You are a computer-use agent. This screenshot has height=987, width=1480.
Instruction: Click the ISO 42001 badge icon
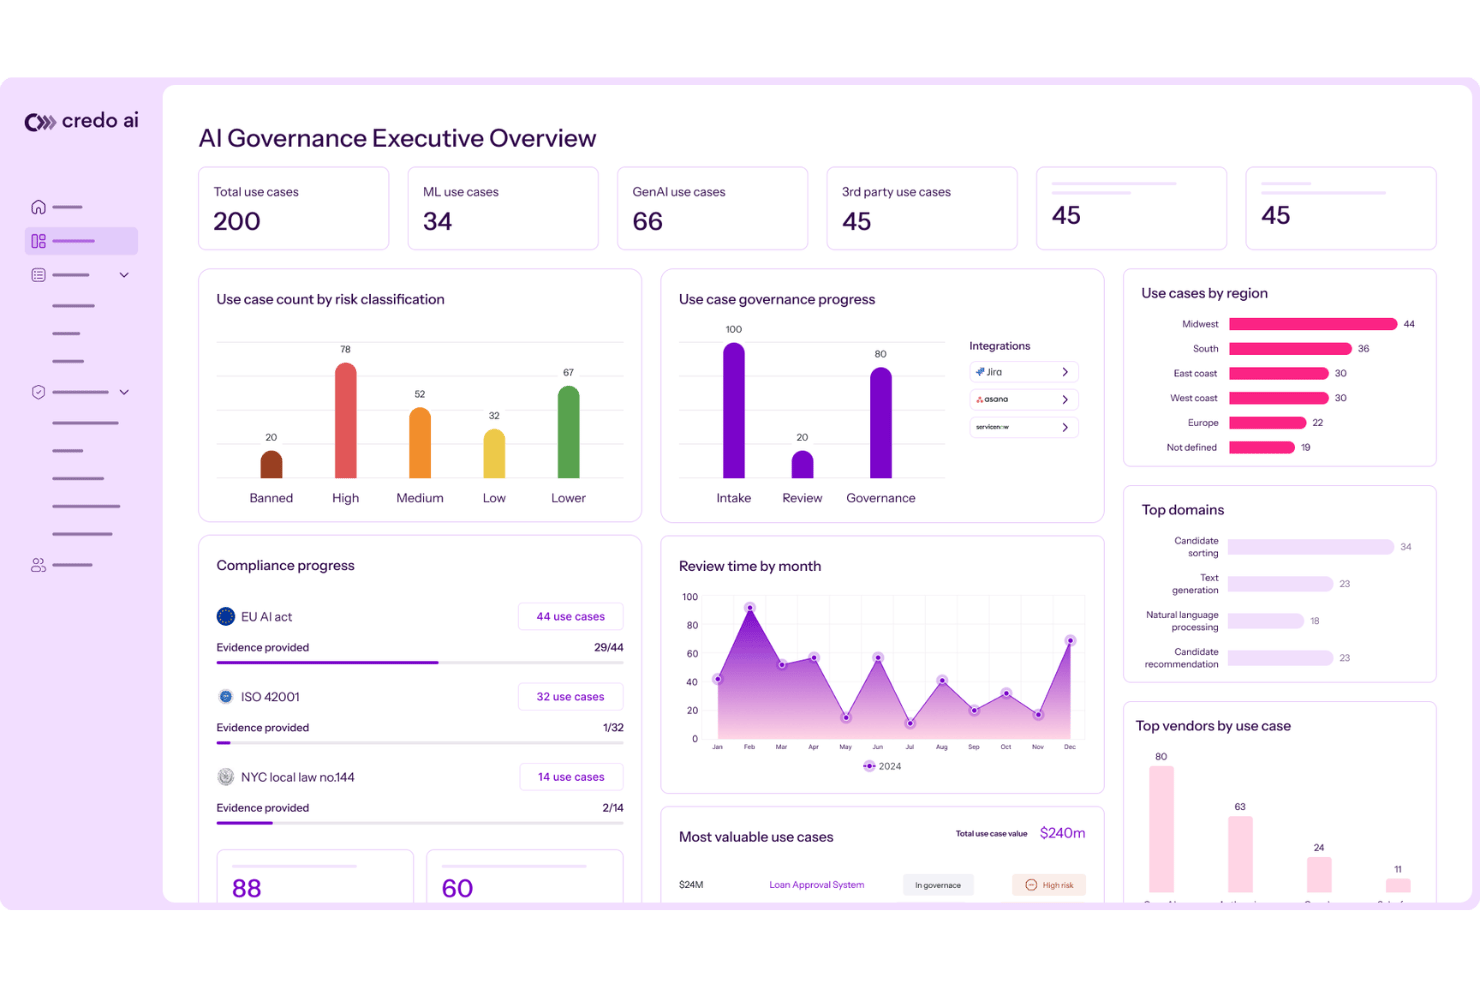(x=226, y=697)
